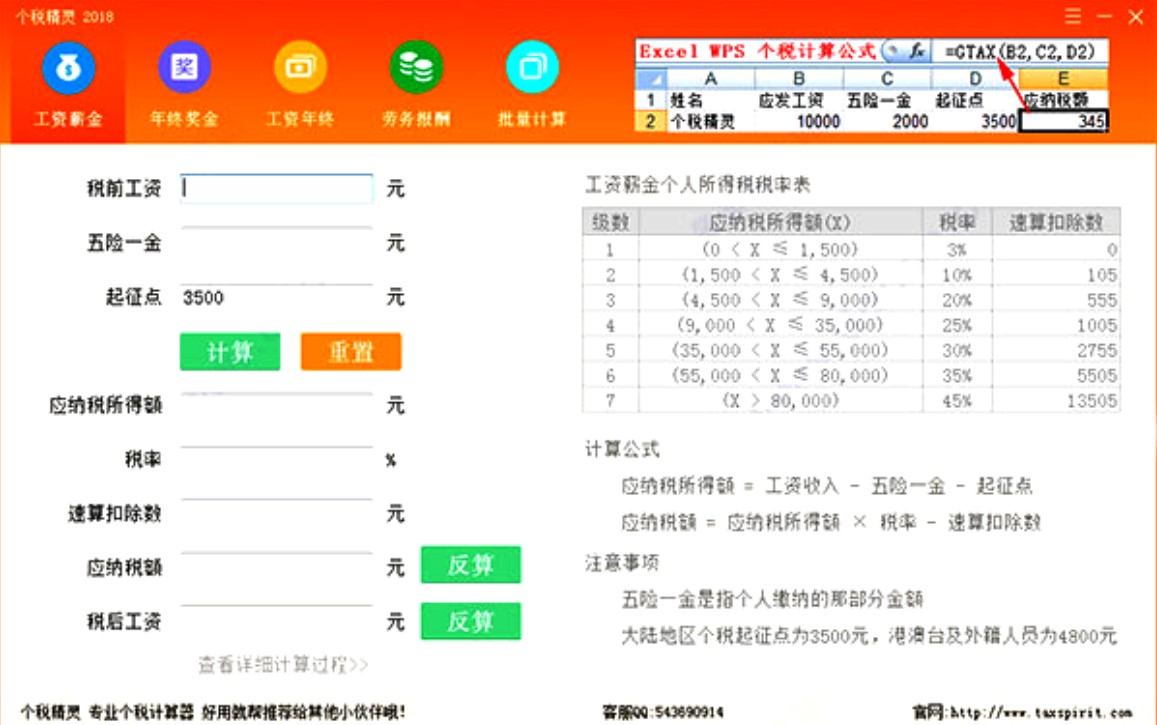Select the 30% rate cell in tax table

click(x=957, y=350)
